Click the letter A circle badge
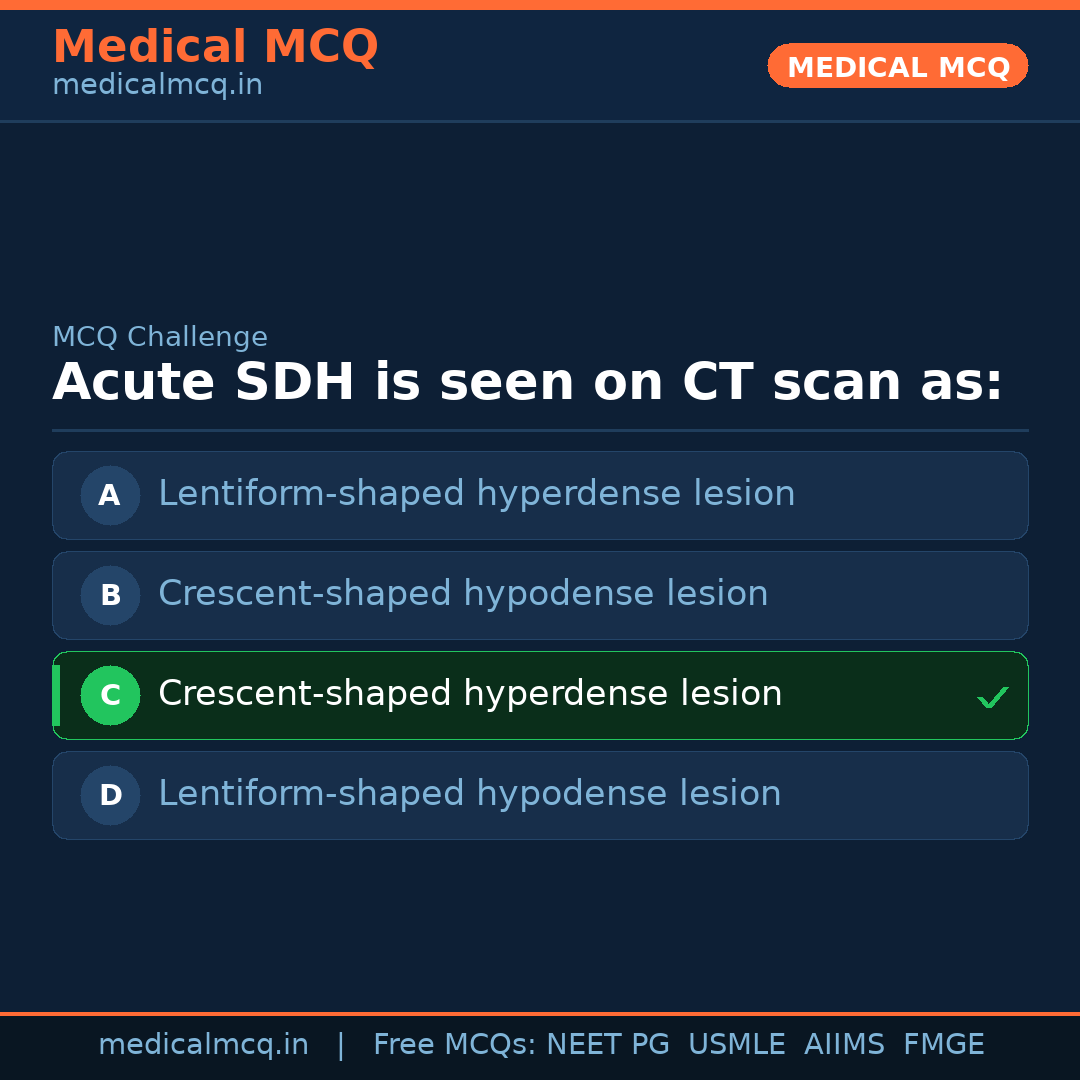Image resolution: width=1080 pixels, height=1080 pixels. (x=110, y=495)
